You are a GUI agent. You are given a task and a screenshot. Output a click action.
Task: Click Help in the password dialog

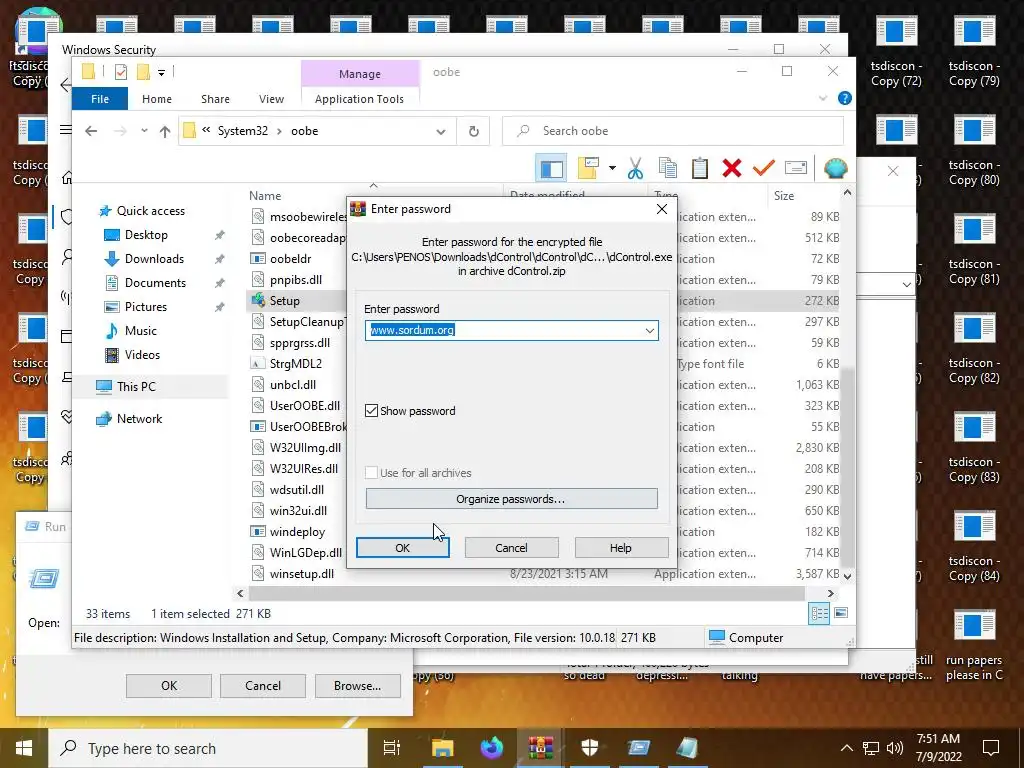click(x=620, y=548)
